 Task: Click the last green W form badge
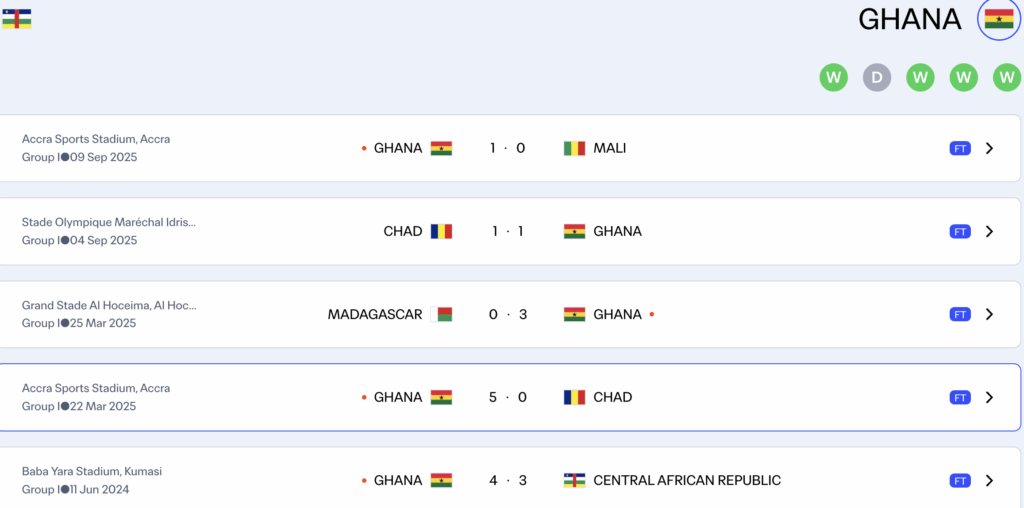click(1006, 77)
